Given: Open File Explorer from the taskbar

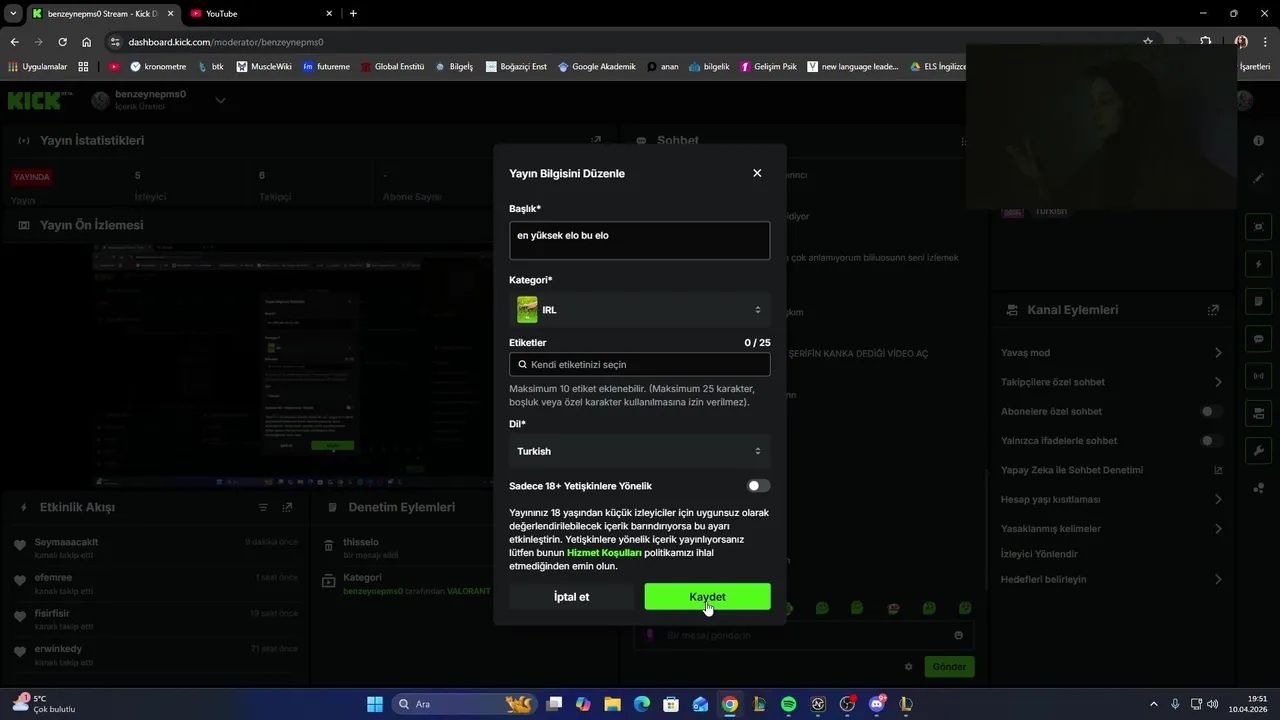Looking at the screenshot, I should coord(613,704).
